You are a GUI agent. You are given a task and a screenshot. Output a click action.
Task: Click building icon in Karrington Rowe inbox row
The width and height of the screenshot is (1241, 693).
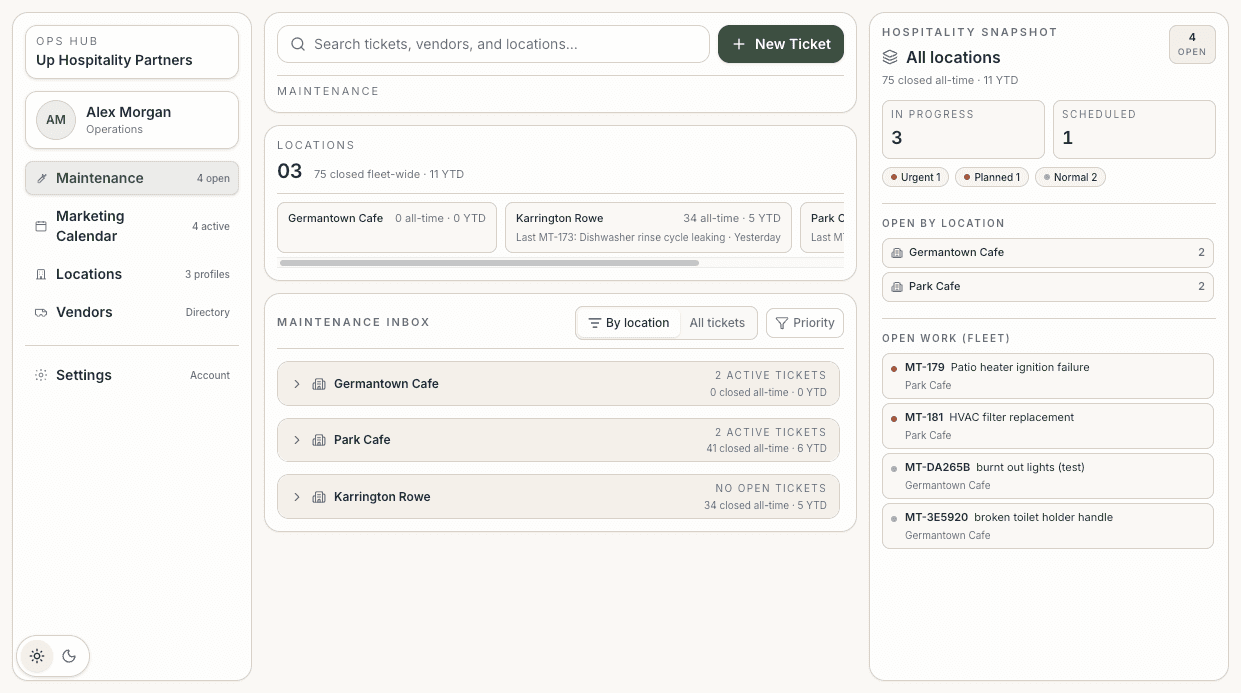tap(319, 497)
